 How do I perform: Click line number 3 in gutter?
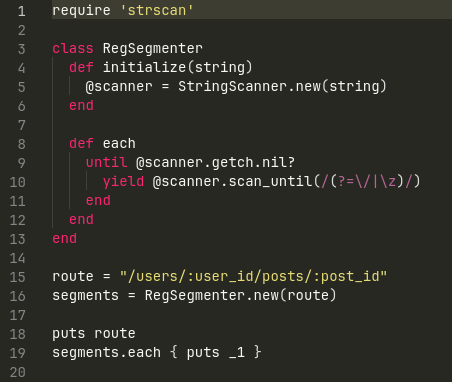tap(22, 49)
